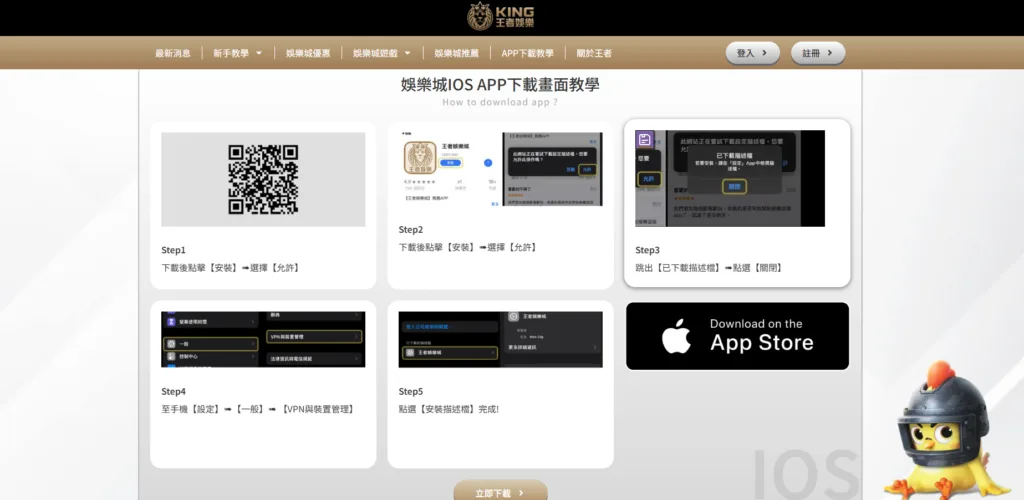Open the Step4 VPN settings screenshot

pos(263,339)
